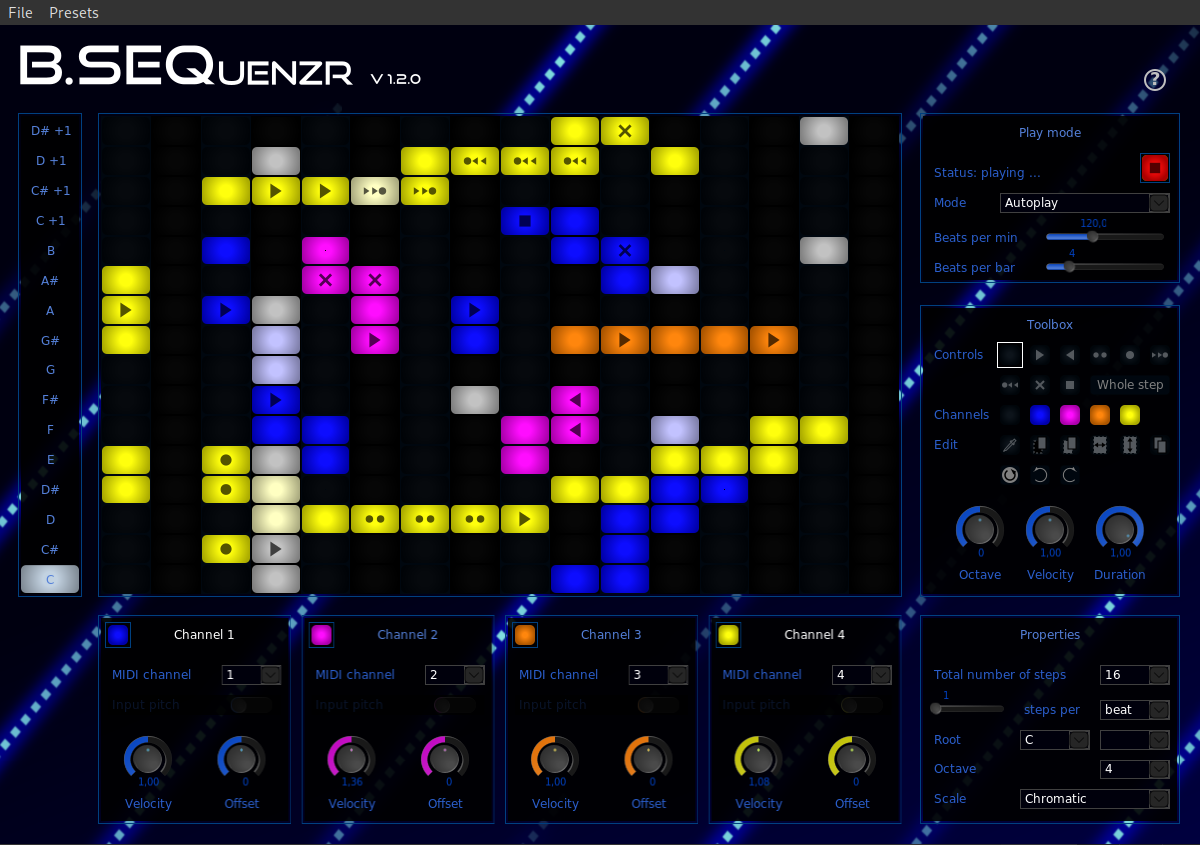Select the empty control tool in Toolbox
This screenshot has width=1200, height=845.
tap(1010, 354)
